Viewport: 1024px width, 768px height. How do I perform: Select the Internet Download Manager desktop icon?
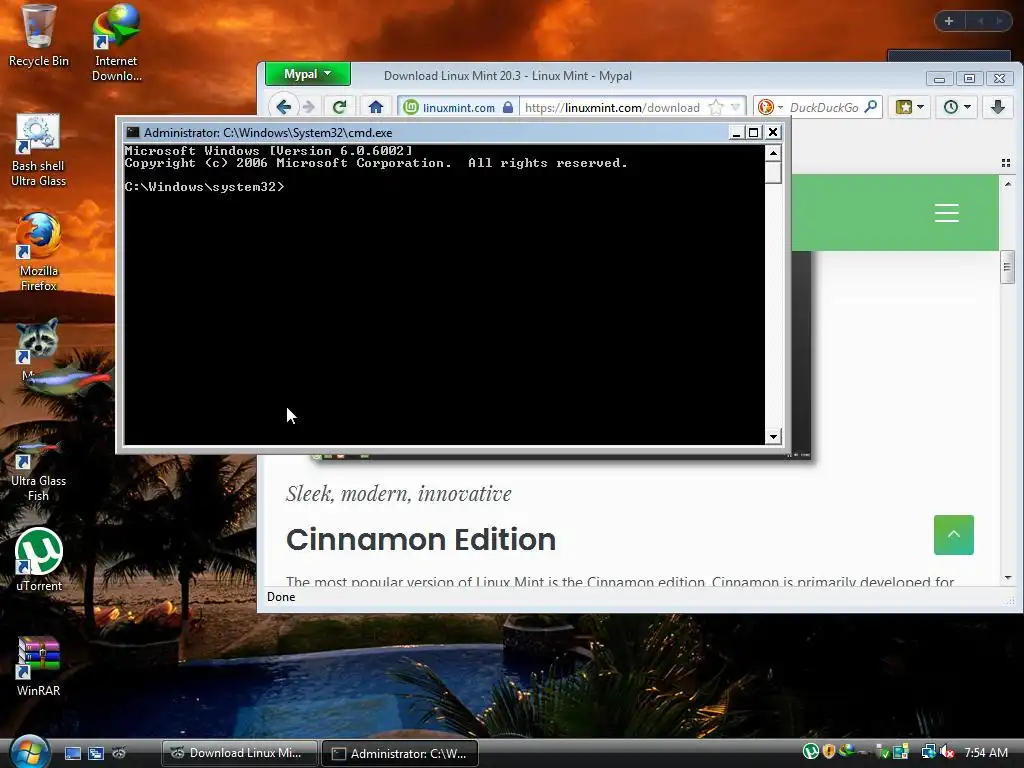click(116, 43)
